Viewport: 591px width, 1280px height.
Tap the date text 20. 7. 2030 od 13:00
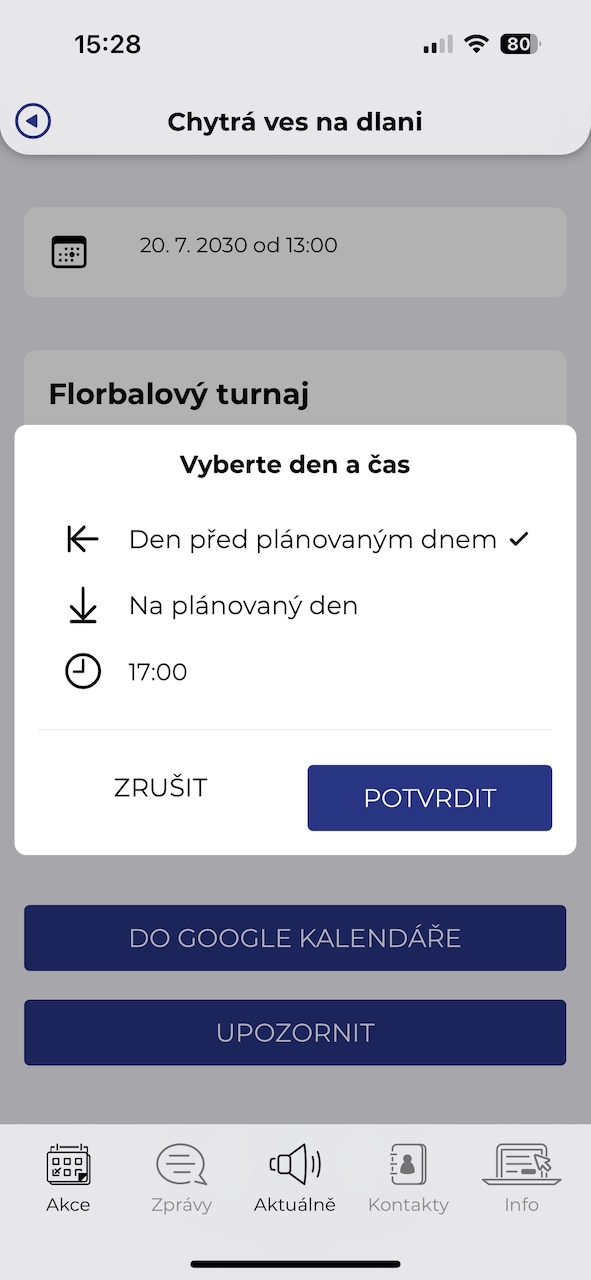tap(239, 245)
